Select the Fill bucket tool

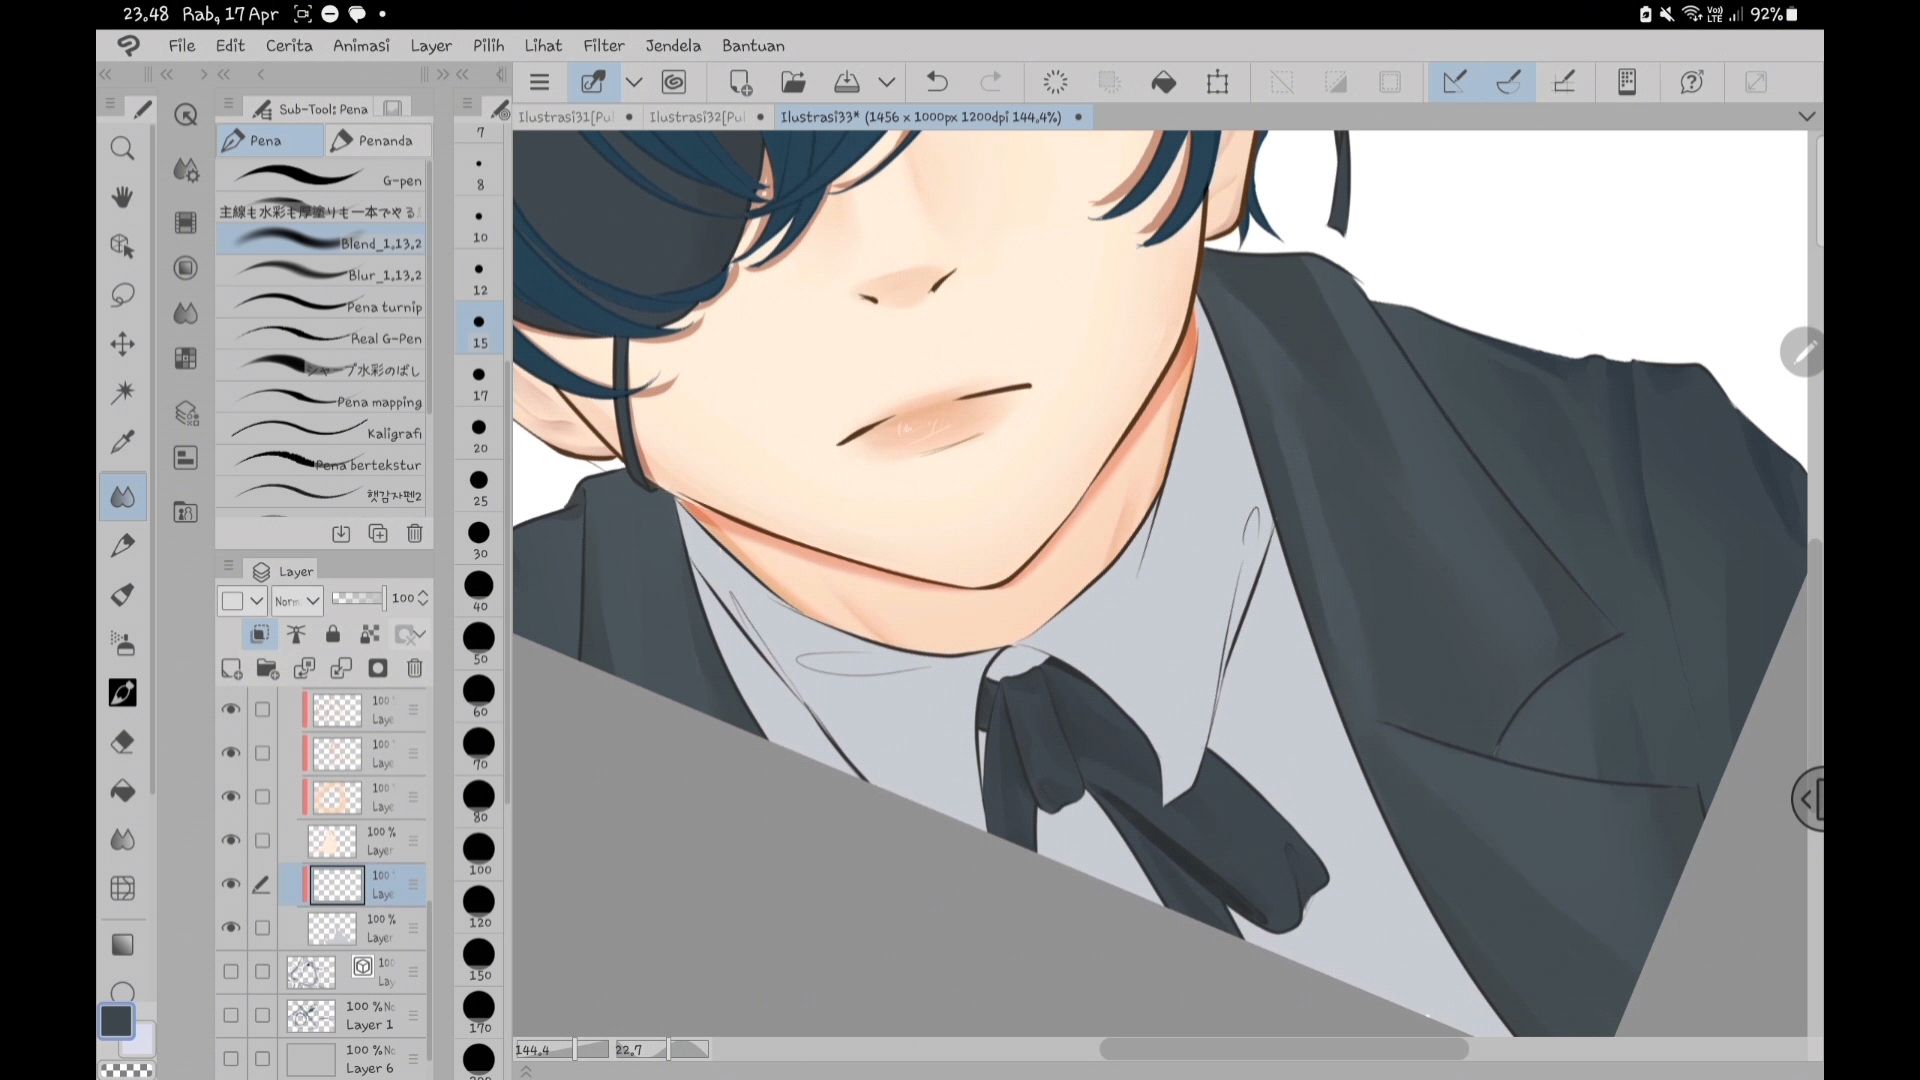click(x=122, y=791)
